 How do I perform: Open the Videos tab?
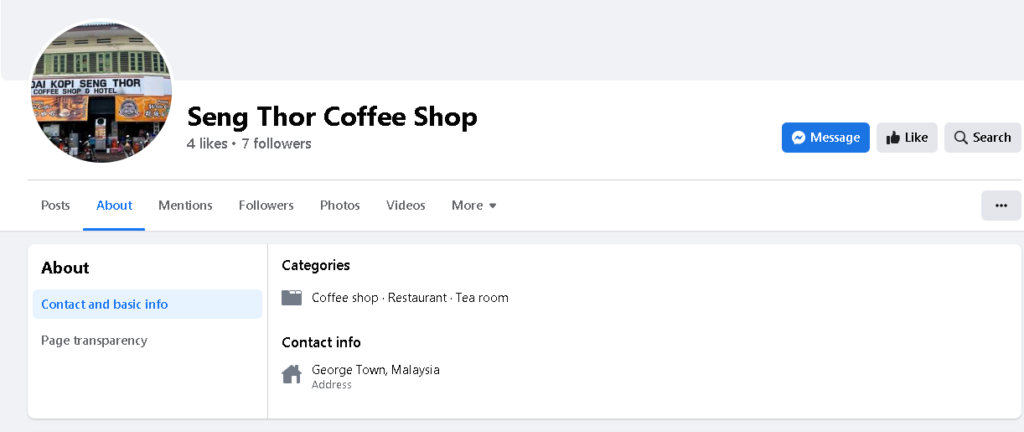406,206
